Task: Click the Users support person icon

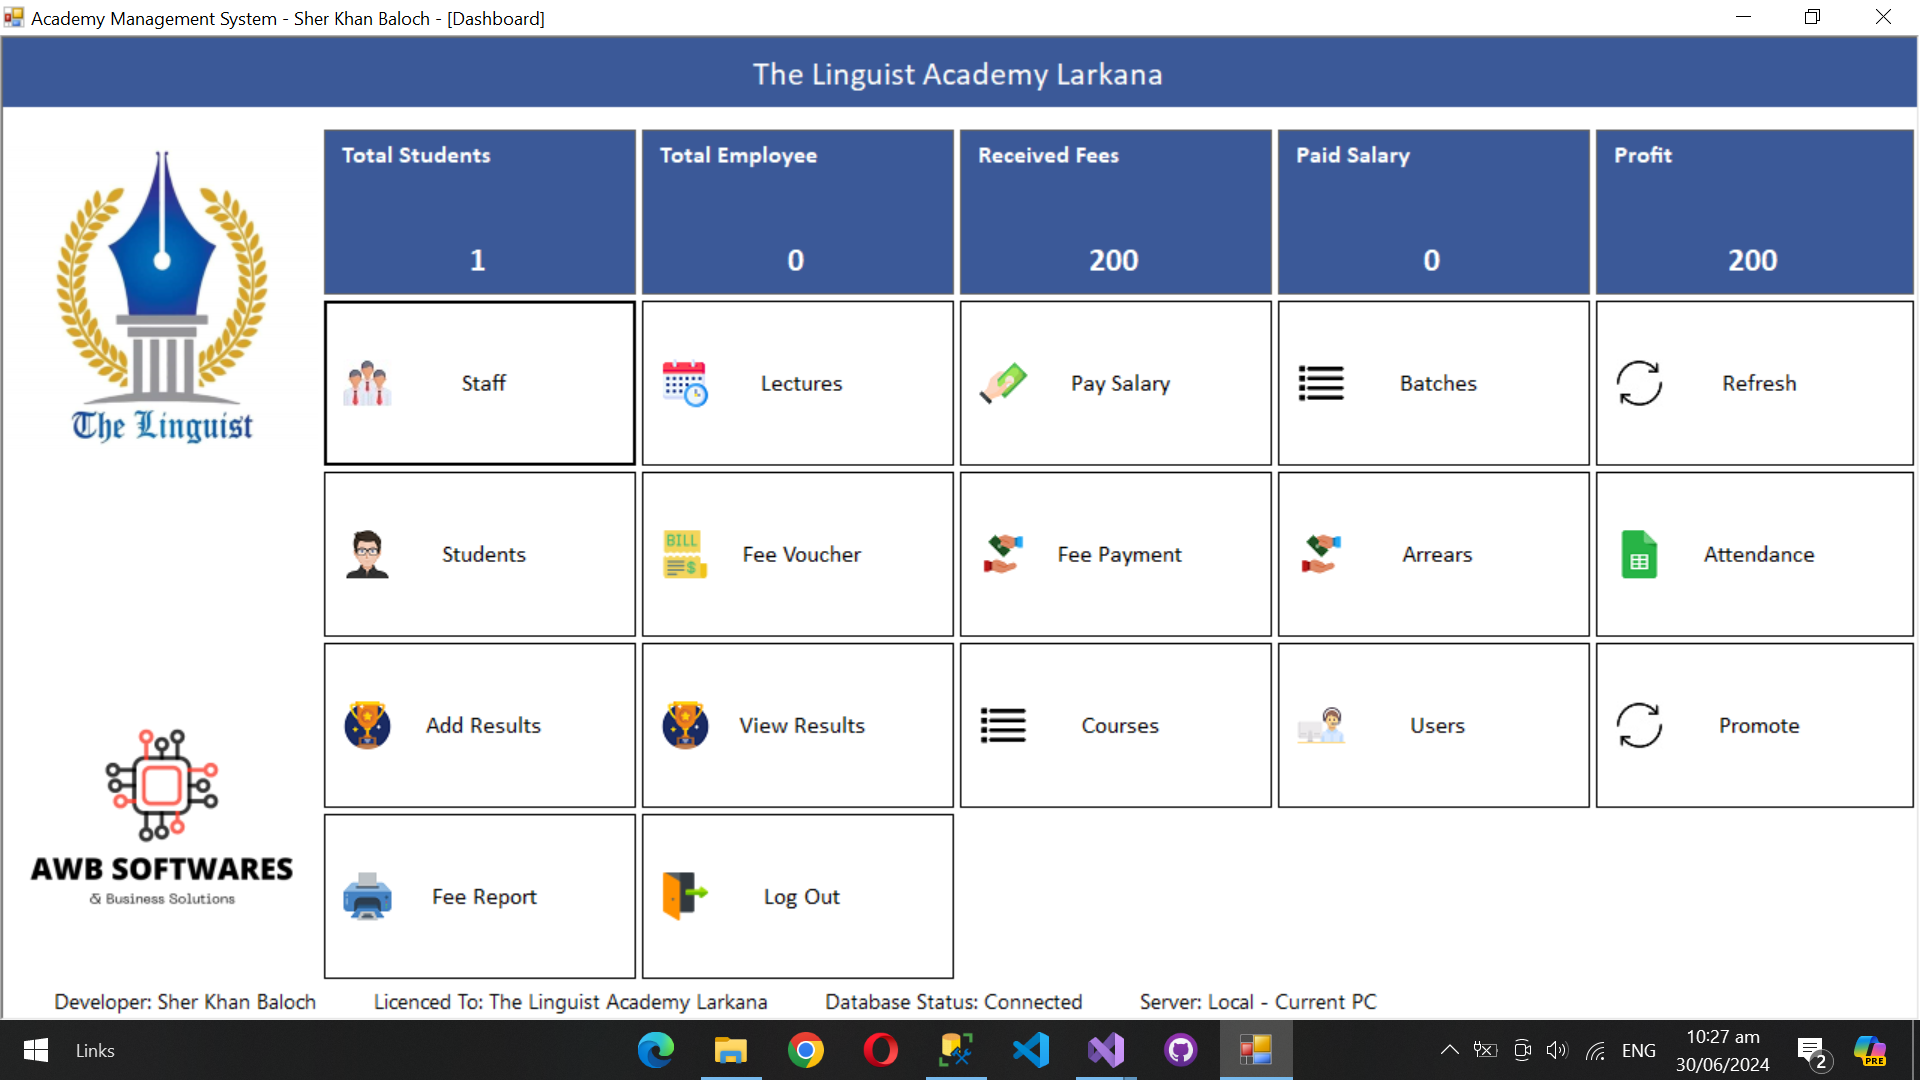Action: point(1321,725)
